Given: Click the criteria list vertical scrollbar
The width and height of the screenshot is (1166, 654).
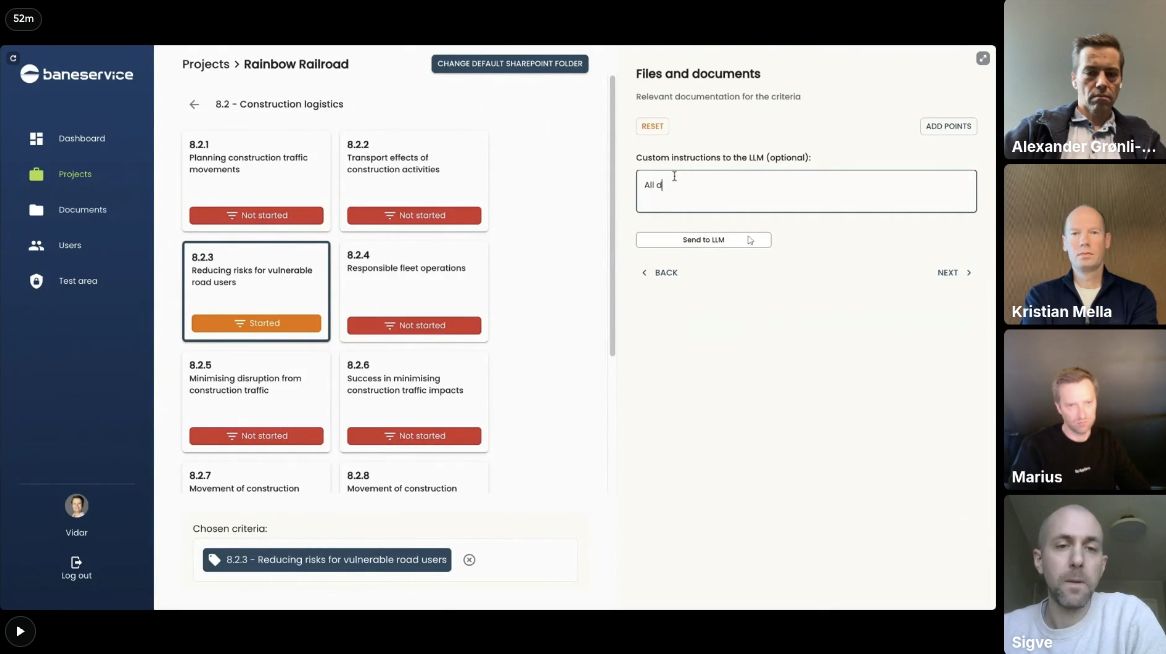Looking at the screenshot, I should 613,216.
